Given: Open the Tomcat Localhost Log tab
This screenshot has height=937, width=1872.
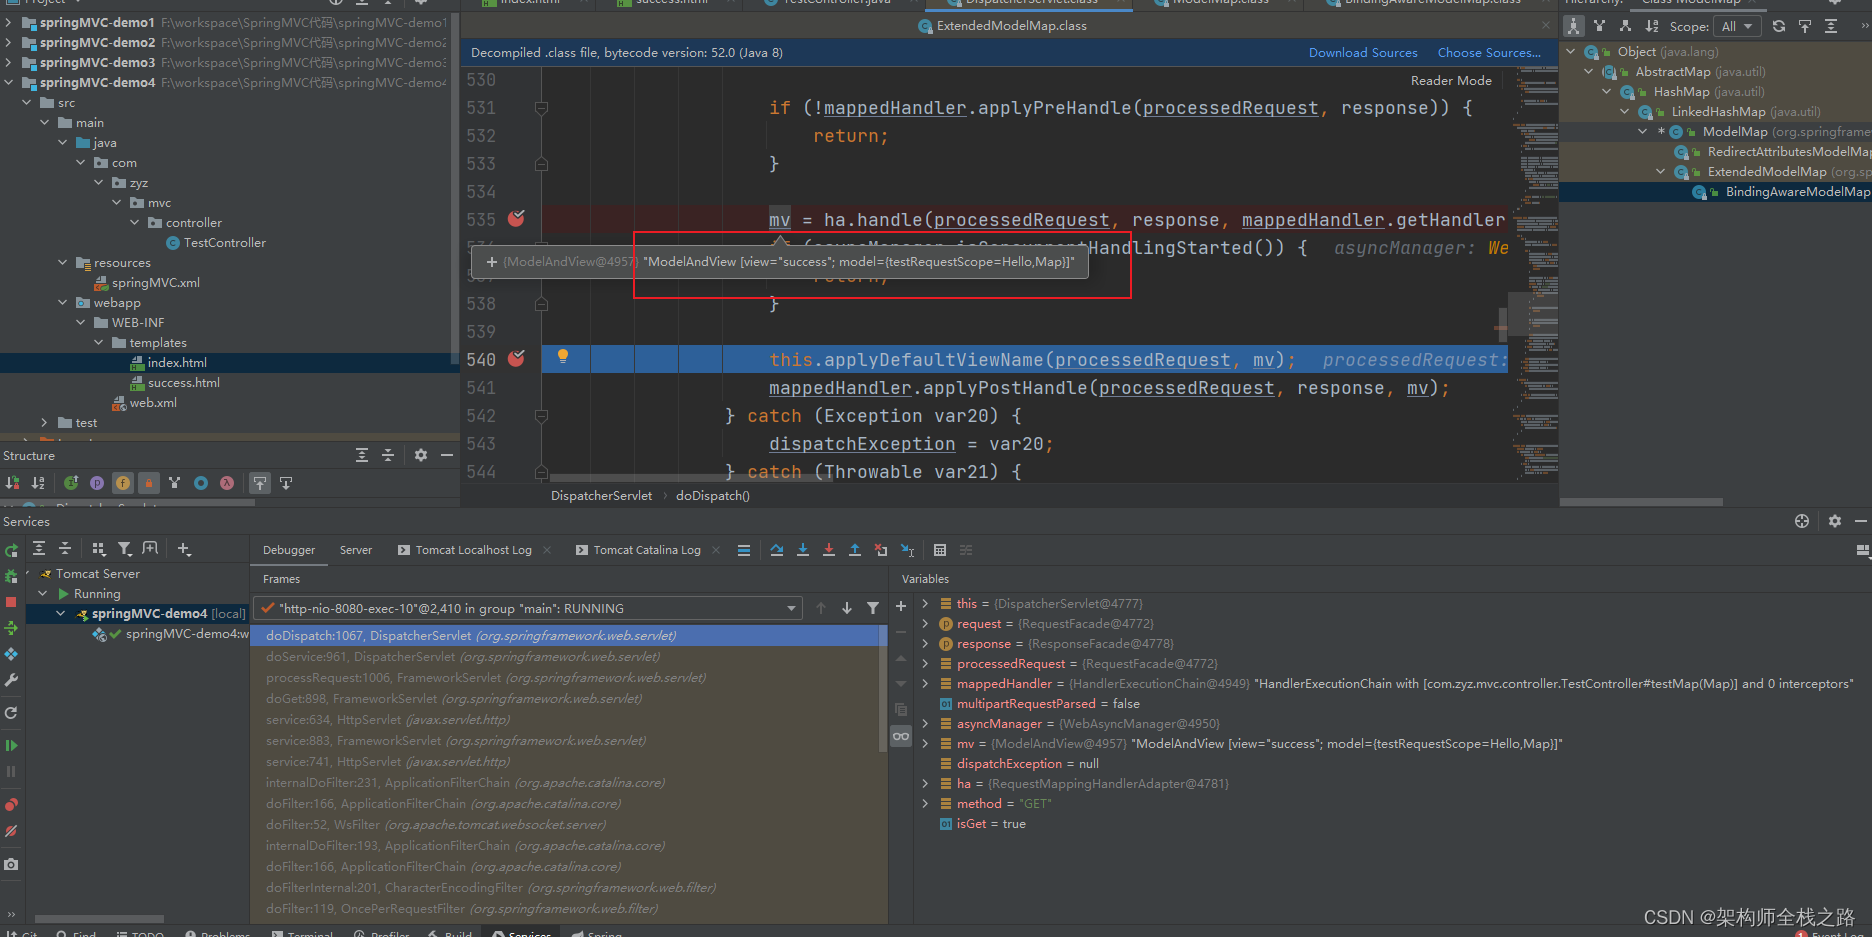Looking at the screenshot, I should [473, 550].
